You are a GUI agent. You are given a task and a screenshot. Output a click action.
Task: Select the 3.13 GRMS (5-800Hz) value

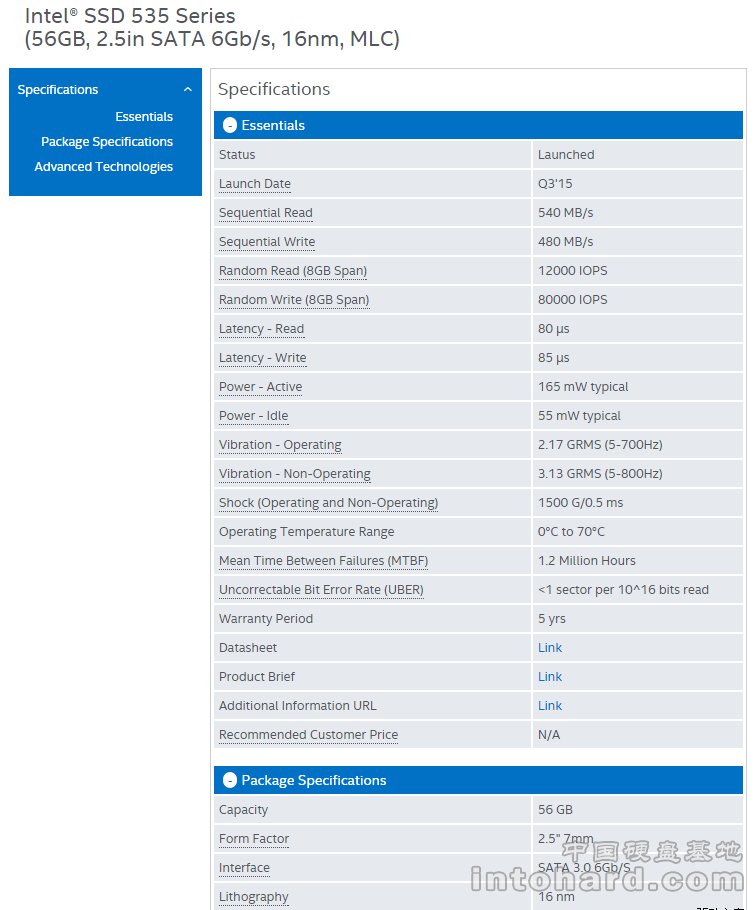click(x=600, y=474)
